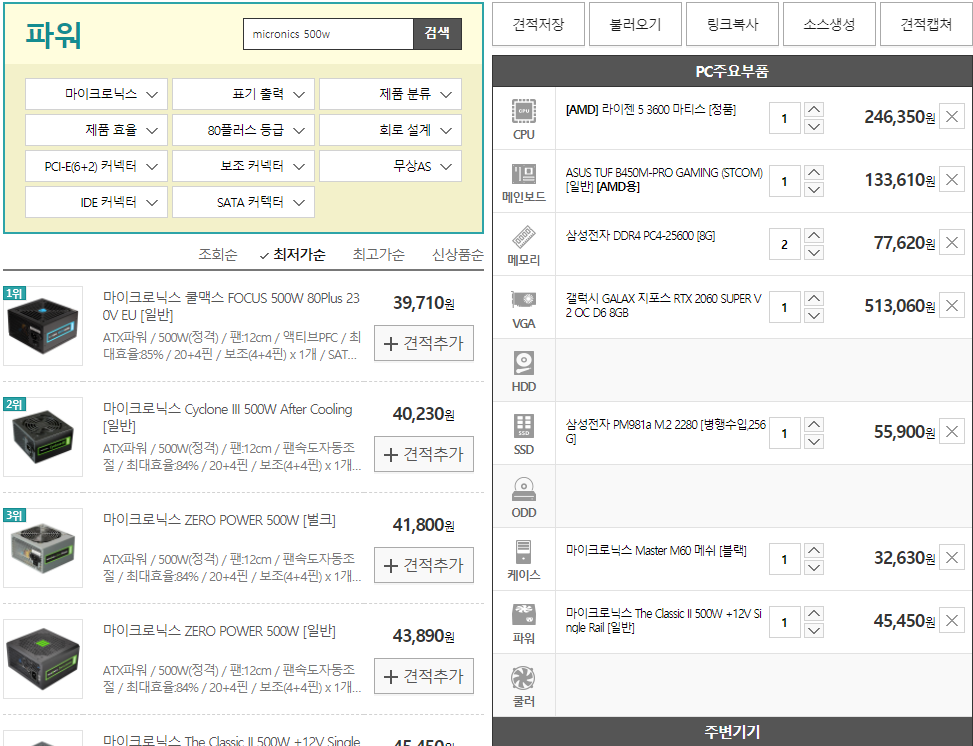This screenshot has width=973, height=746.
Task: Open the 마이크로닉스 manufacturer dropdown
Action: 96,94
